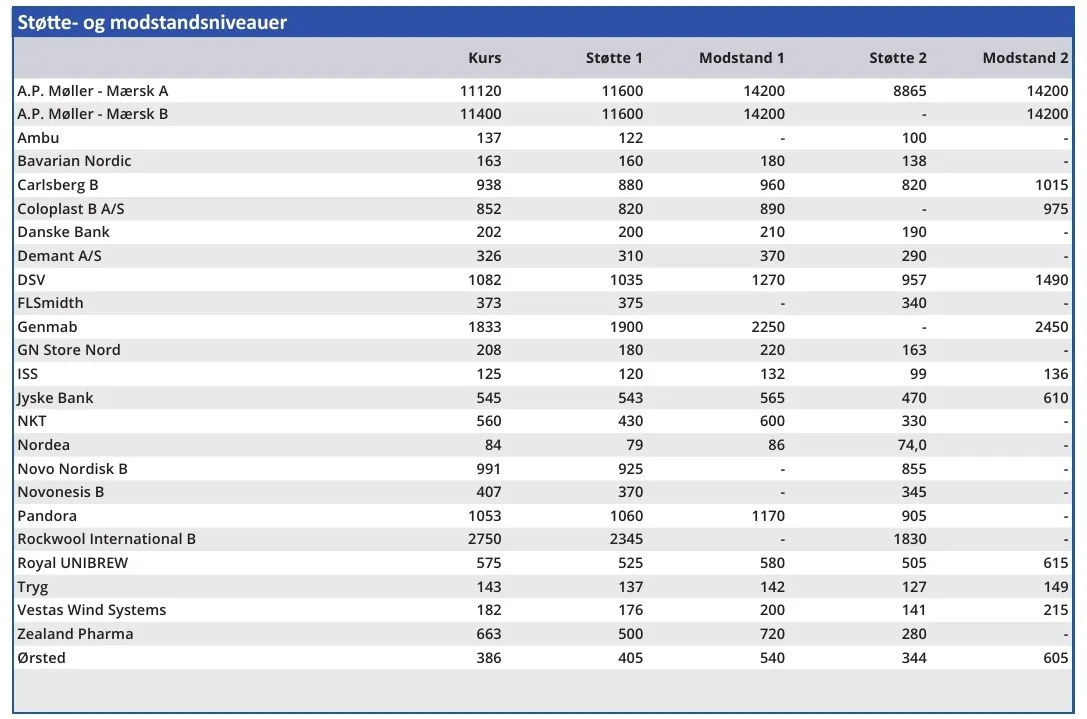Viewport: 1087px width, 719px height.
Task: Select Nordea's Støtte 2 value 74,0
Action: point(912,445)
